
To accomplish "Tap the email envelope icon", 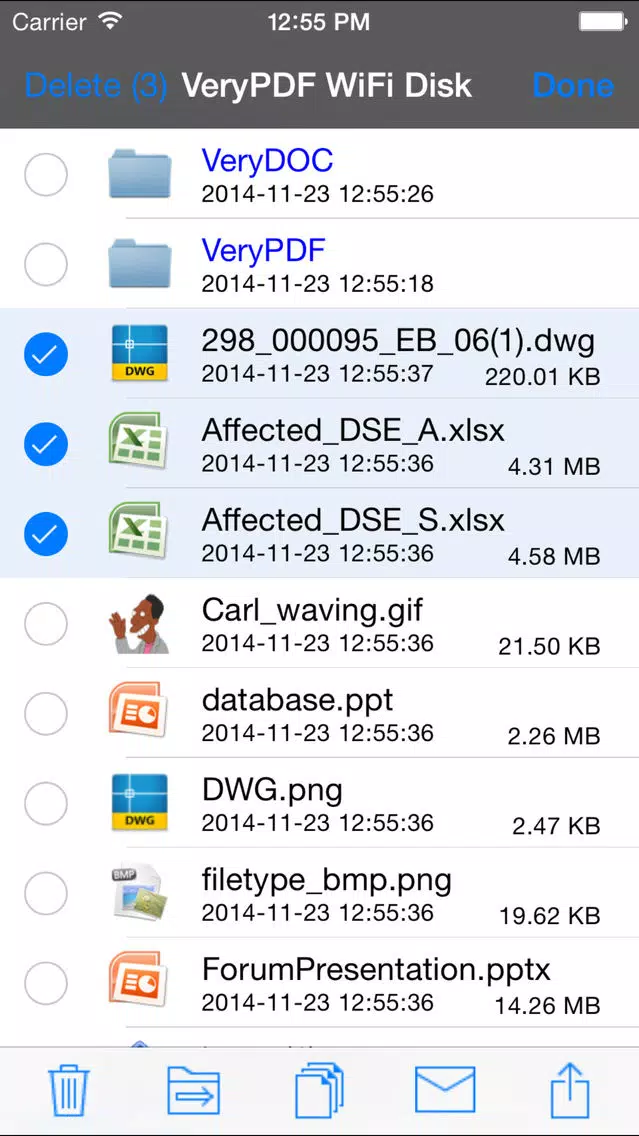I will (x=445, y=1090).
